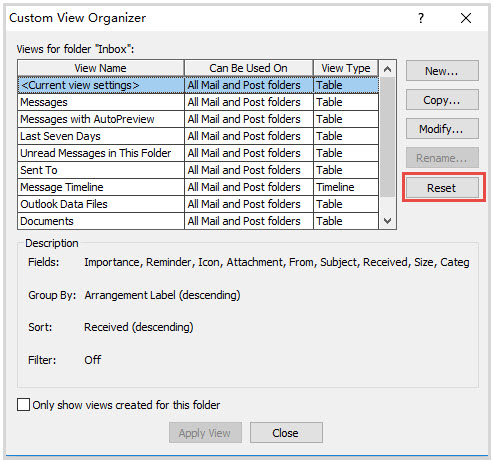Viewport: 493px width, 462px height.
Task: Click the scroll up arrow in views list
Action: tap(387, 69)
